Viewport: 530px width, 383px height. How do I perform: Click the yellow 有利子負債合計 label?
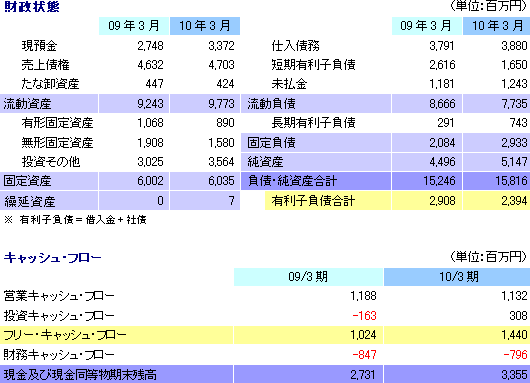[x=313, y=201]
